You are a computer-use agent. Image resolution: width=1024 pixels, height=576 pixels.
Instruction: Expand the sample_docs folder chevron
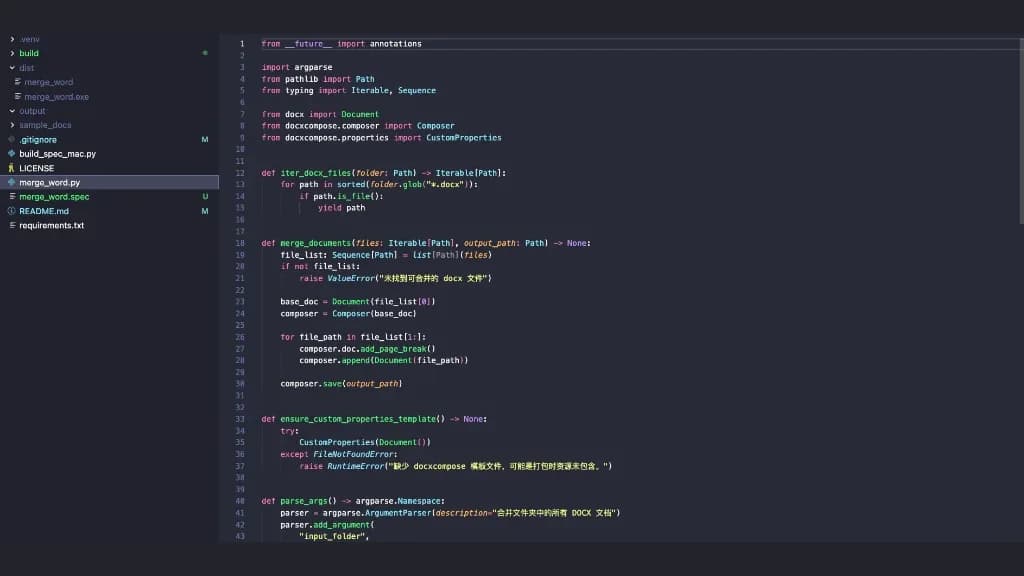pos(12,125)
